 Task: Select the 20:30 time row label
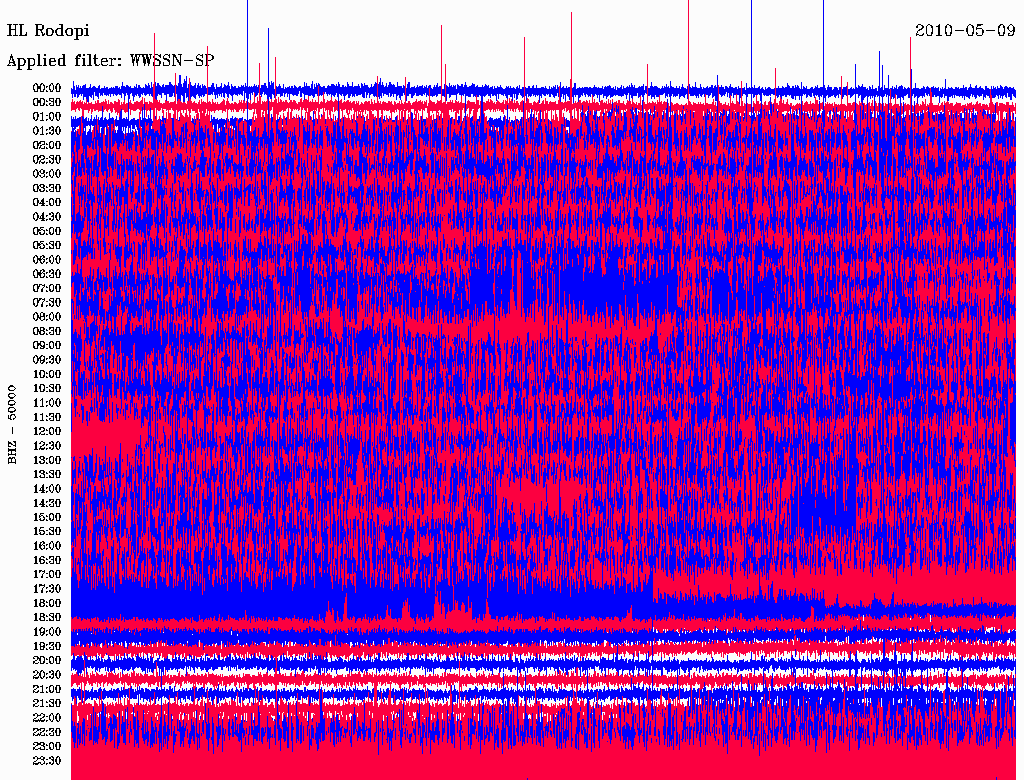pos(47,675)
